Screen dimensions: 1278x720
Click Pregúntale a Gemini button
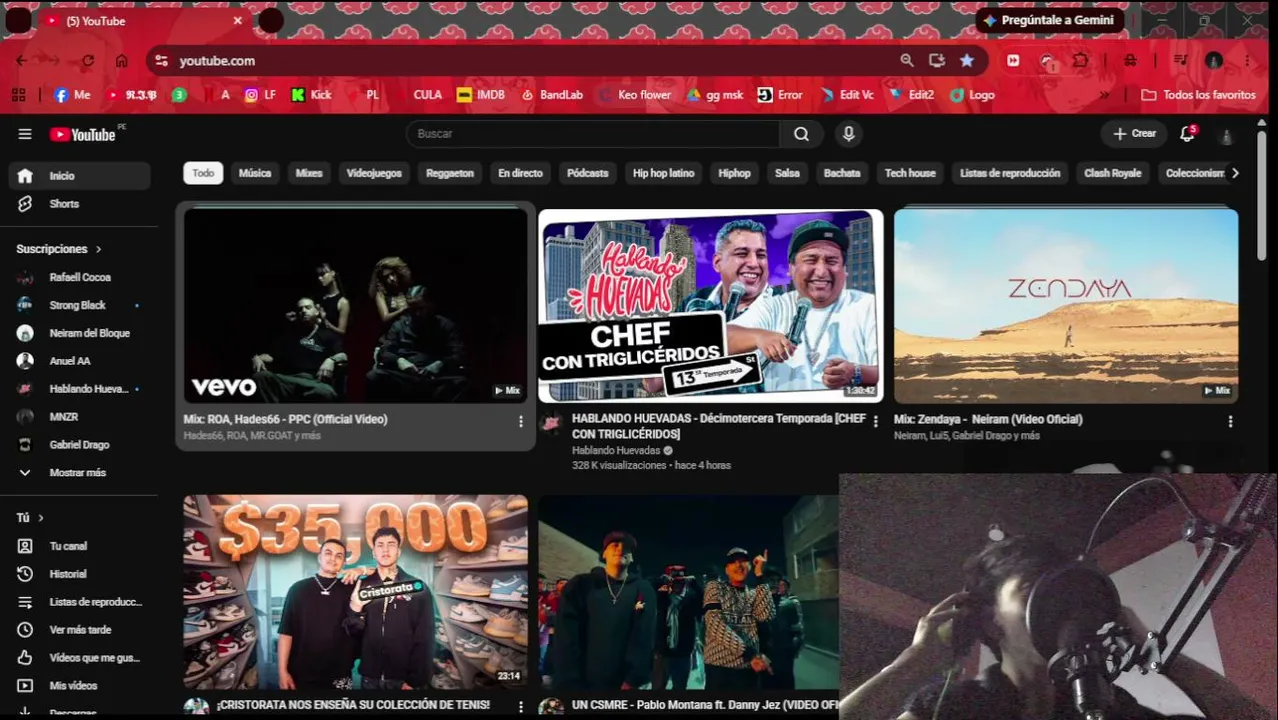[x=1050, y=20]
